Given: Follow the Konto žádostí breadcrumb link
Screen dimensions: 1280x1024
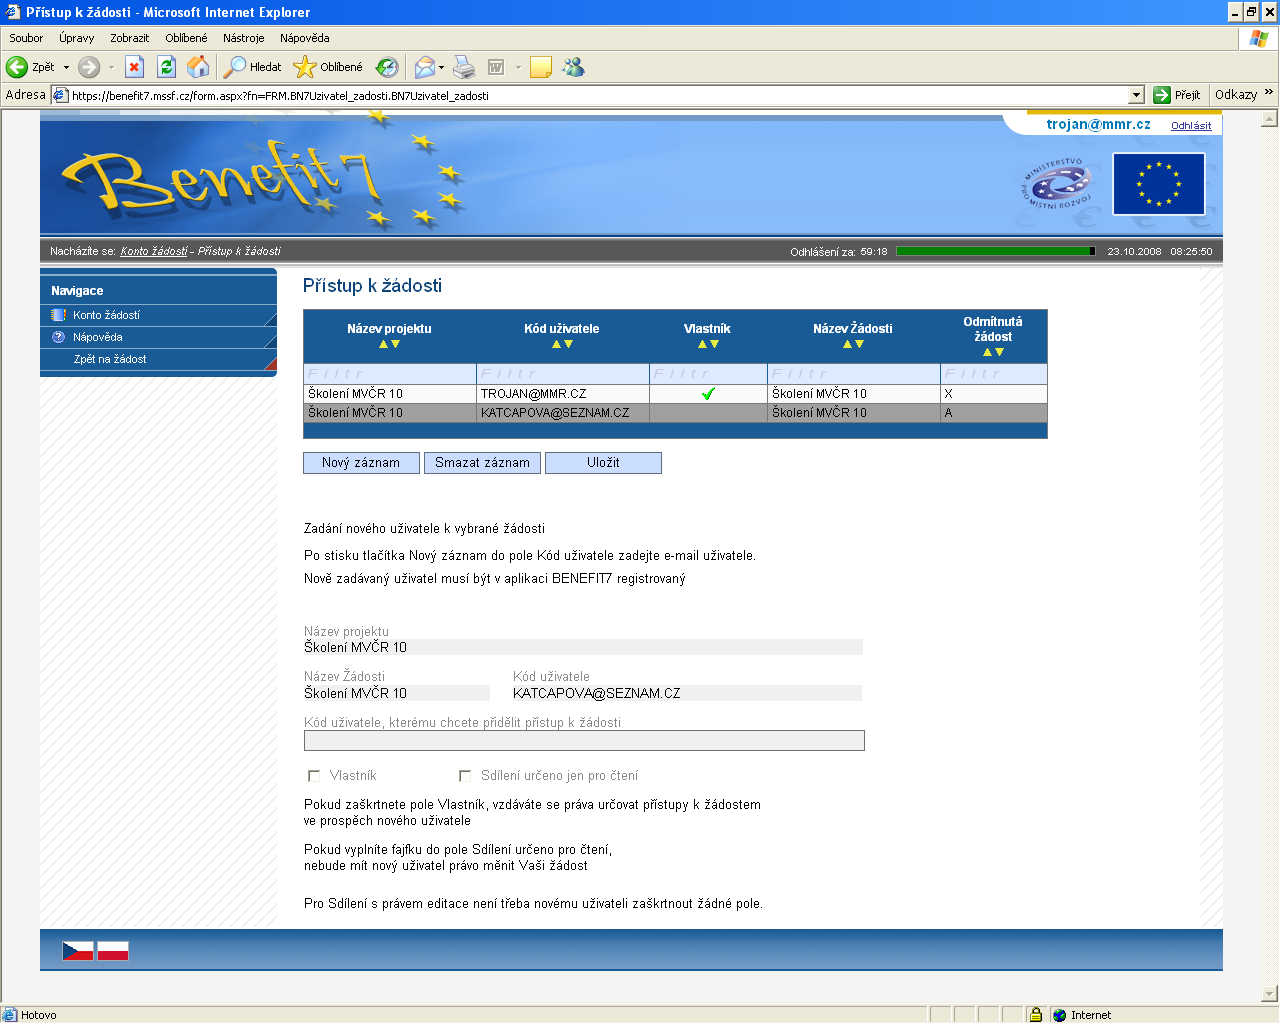Looking at the screenshot, I should (x=154, y=251).
